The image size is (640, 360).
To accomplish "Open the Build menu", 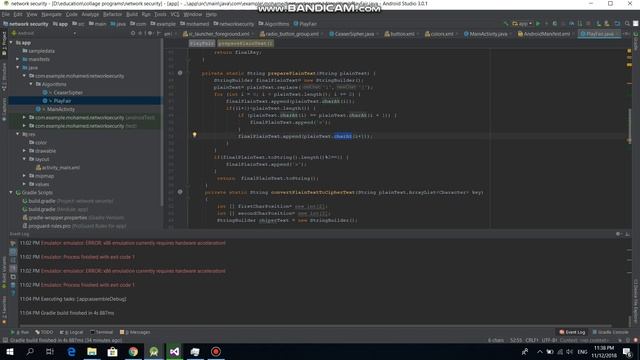I will coord(132,14).
